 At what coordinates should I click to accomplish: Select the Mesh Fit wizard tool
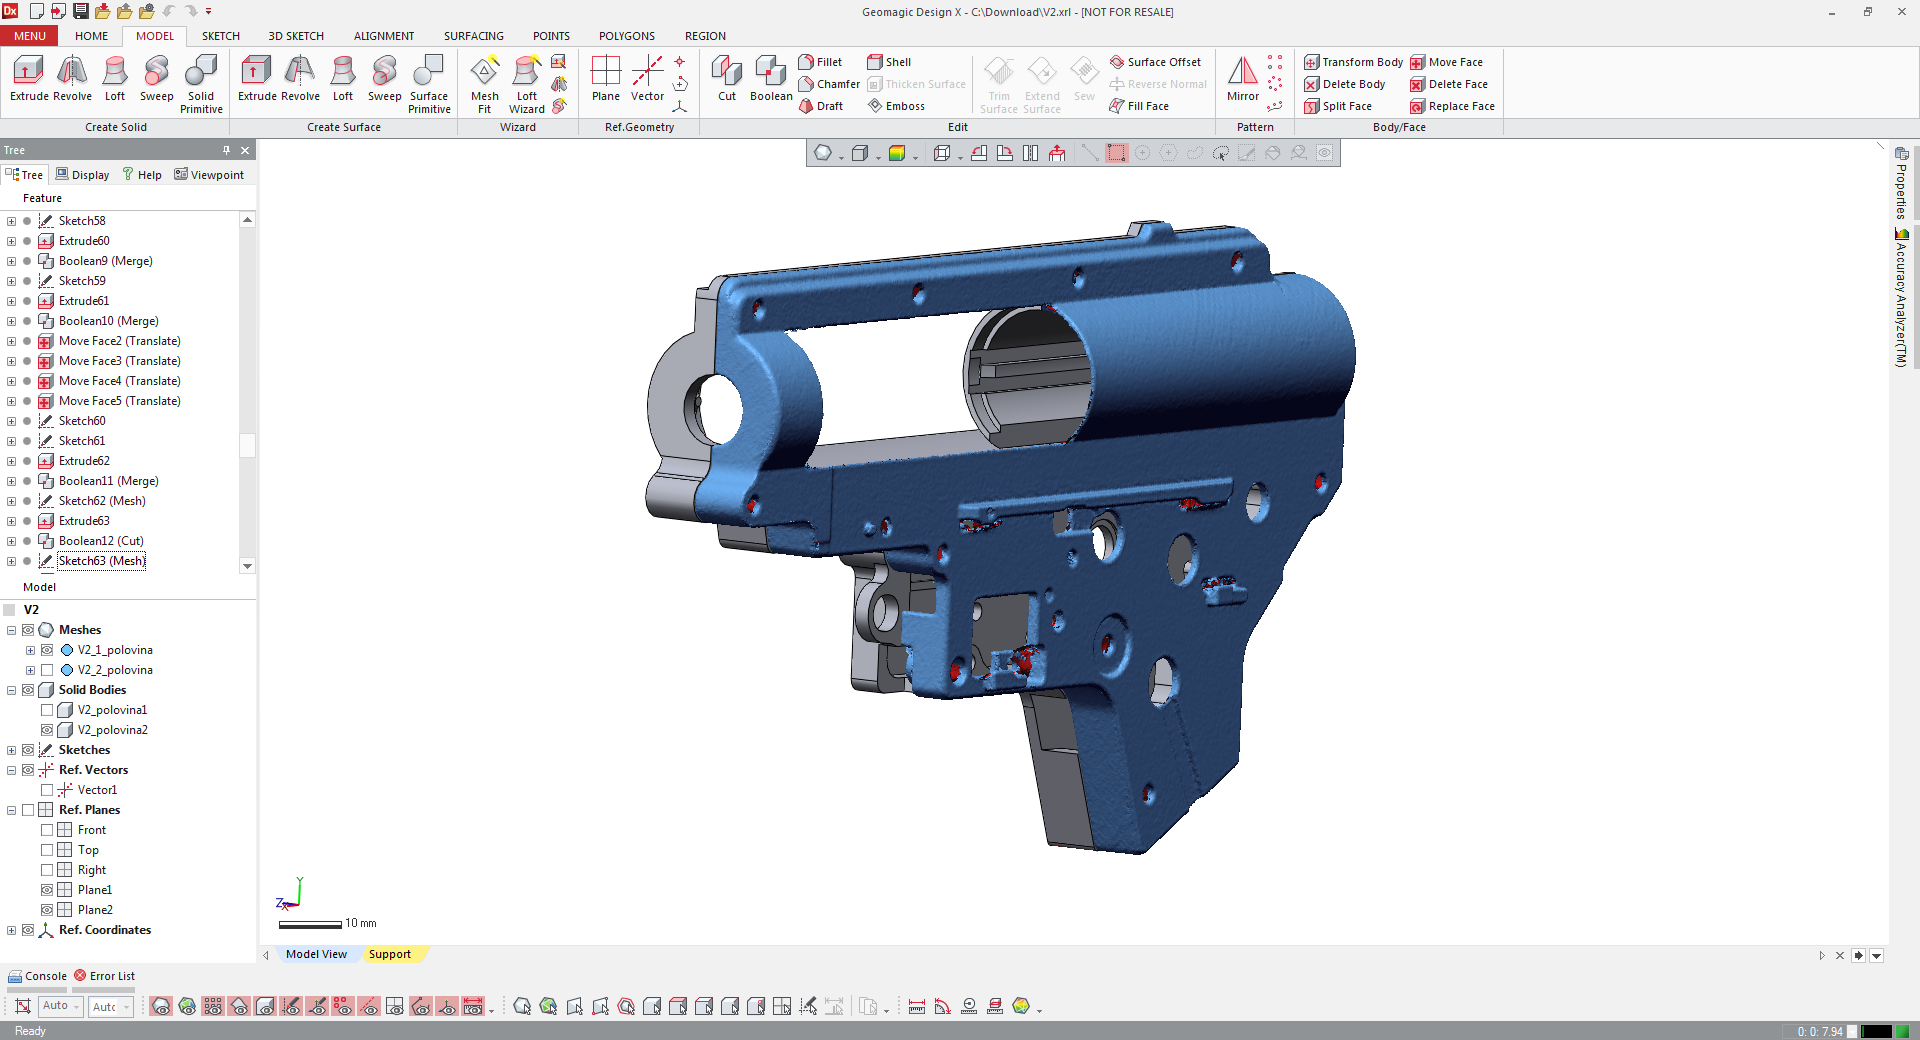coord(484,84)
